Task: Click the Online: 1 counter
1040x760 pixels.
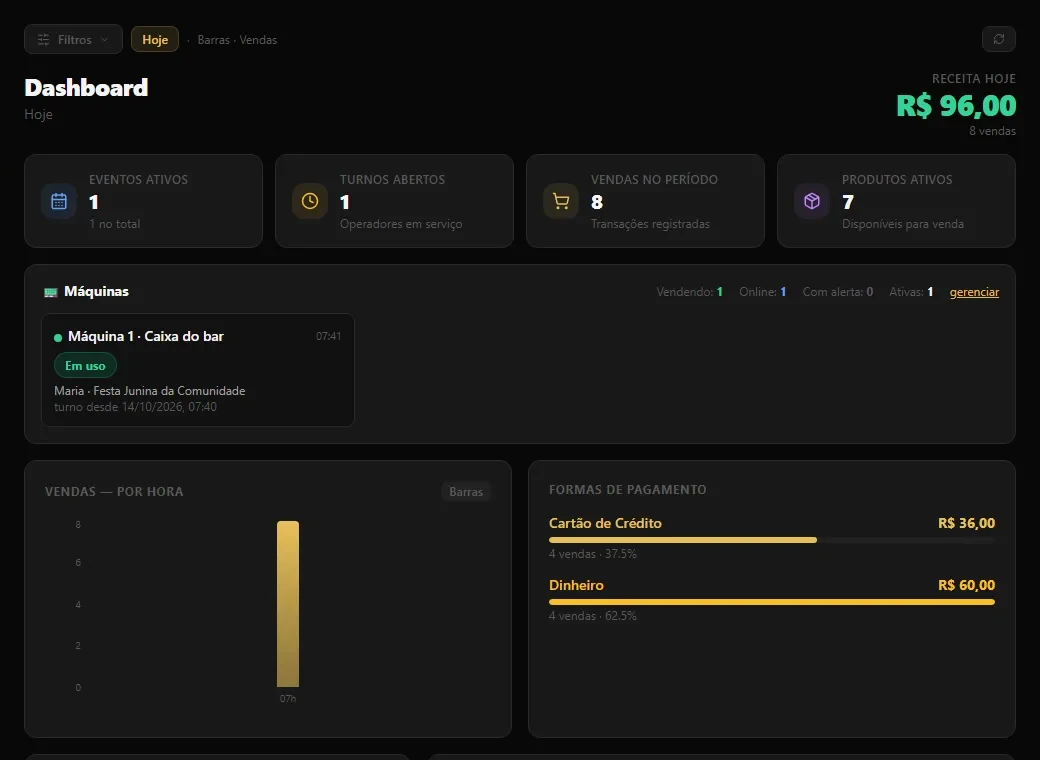Action: click(x=763, y=292)
